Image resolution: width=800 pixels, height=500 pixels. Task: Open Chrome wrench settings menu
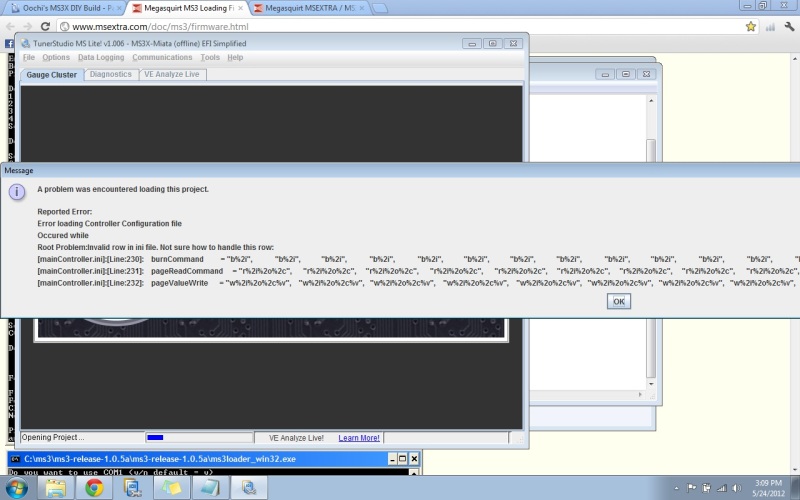(789, 27)
